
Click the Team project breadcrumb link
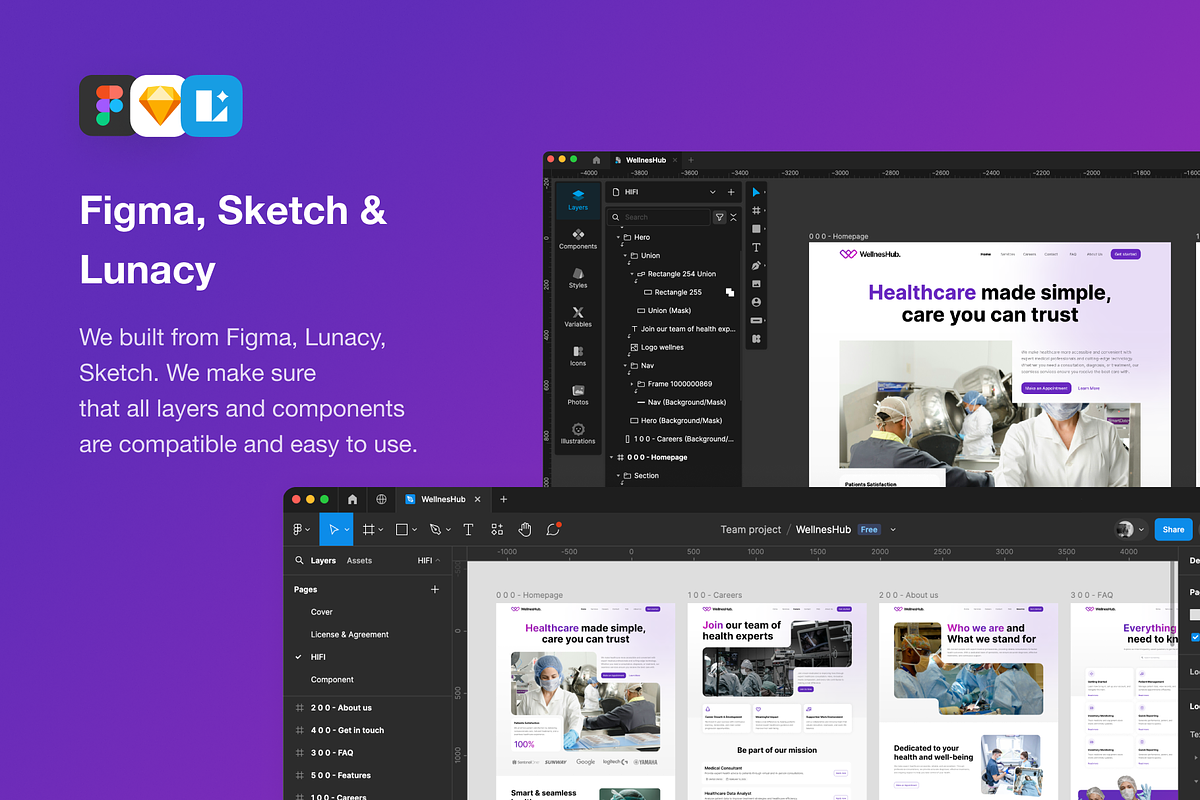(751, 529)
